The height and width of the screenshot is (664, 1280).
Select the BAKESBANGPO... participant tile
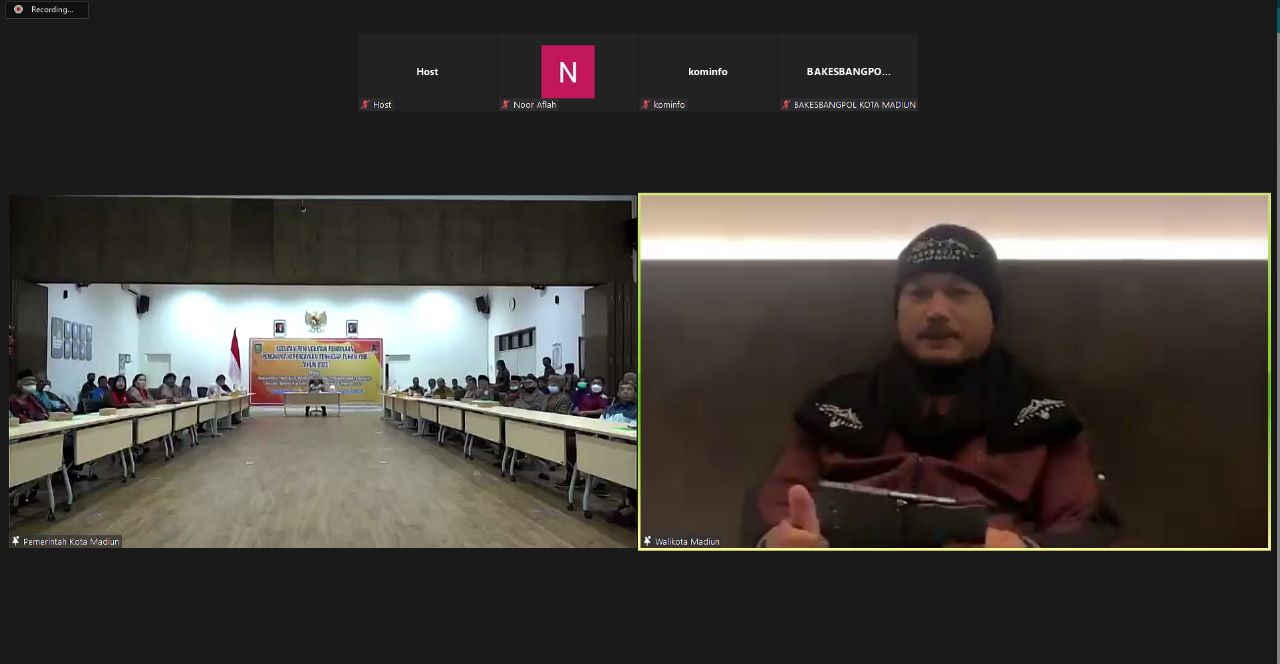coord(848,66)
